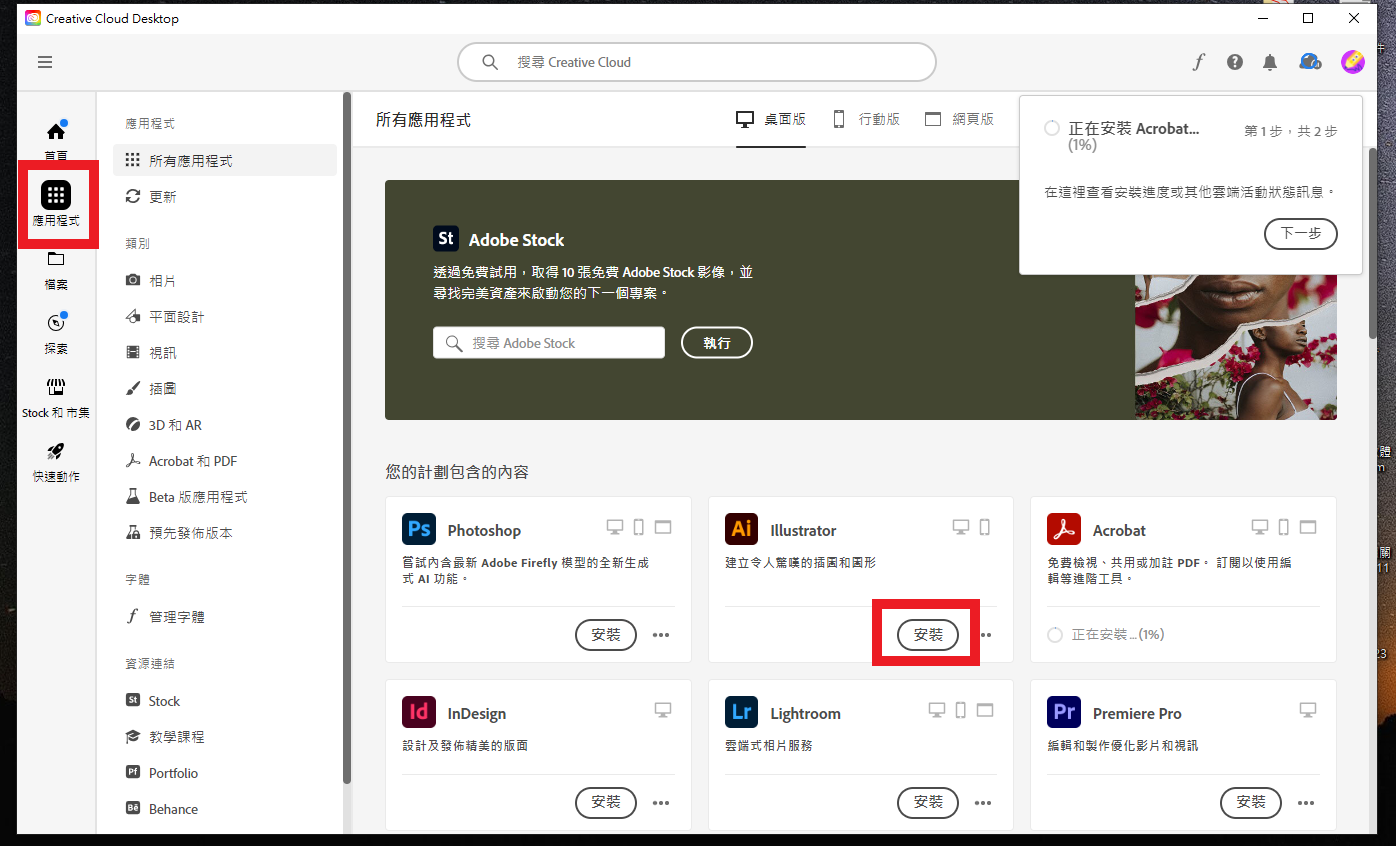1396x846 pixels.
Task: Open 預先發佈版本 prerelease category
Action: point(225,533)
